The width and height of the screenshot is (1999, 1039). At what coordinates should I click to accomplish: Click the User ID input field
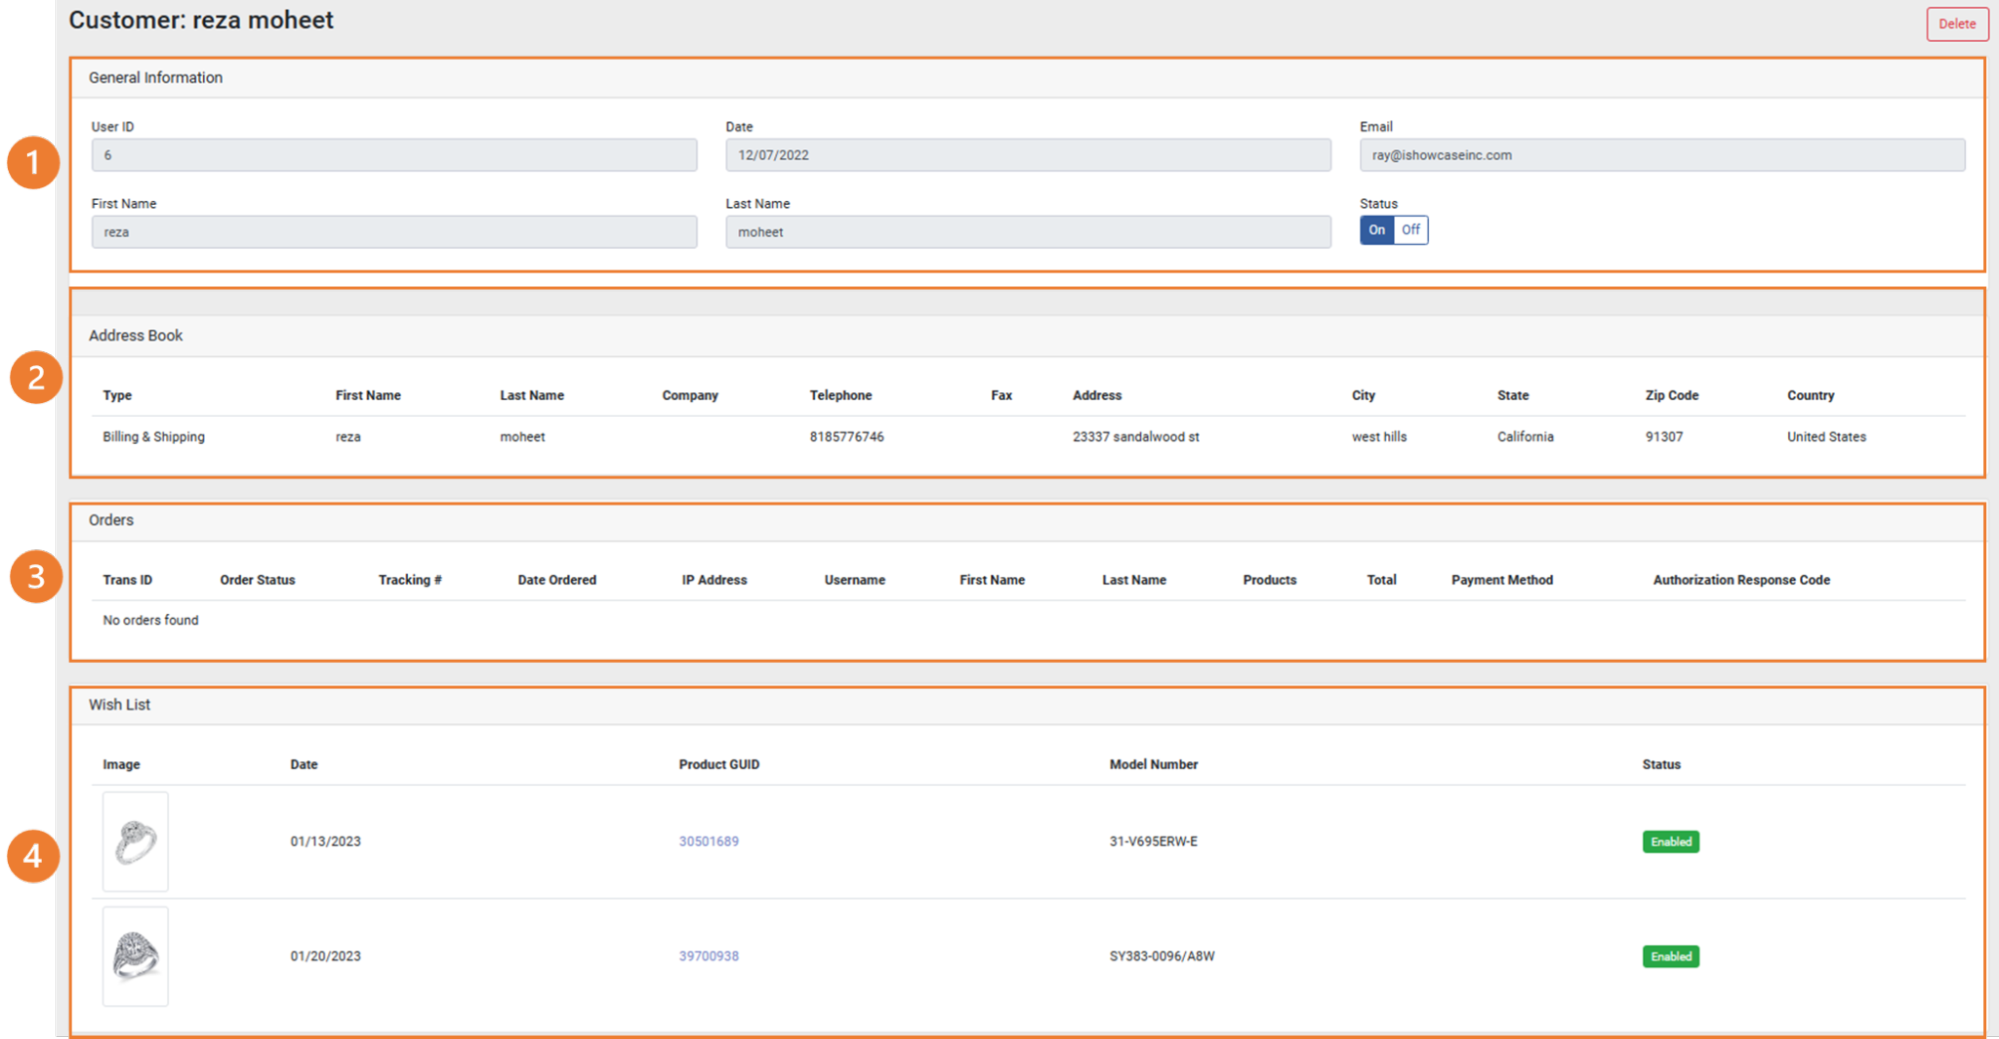(394, 155)
